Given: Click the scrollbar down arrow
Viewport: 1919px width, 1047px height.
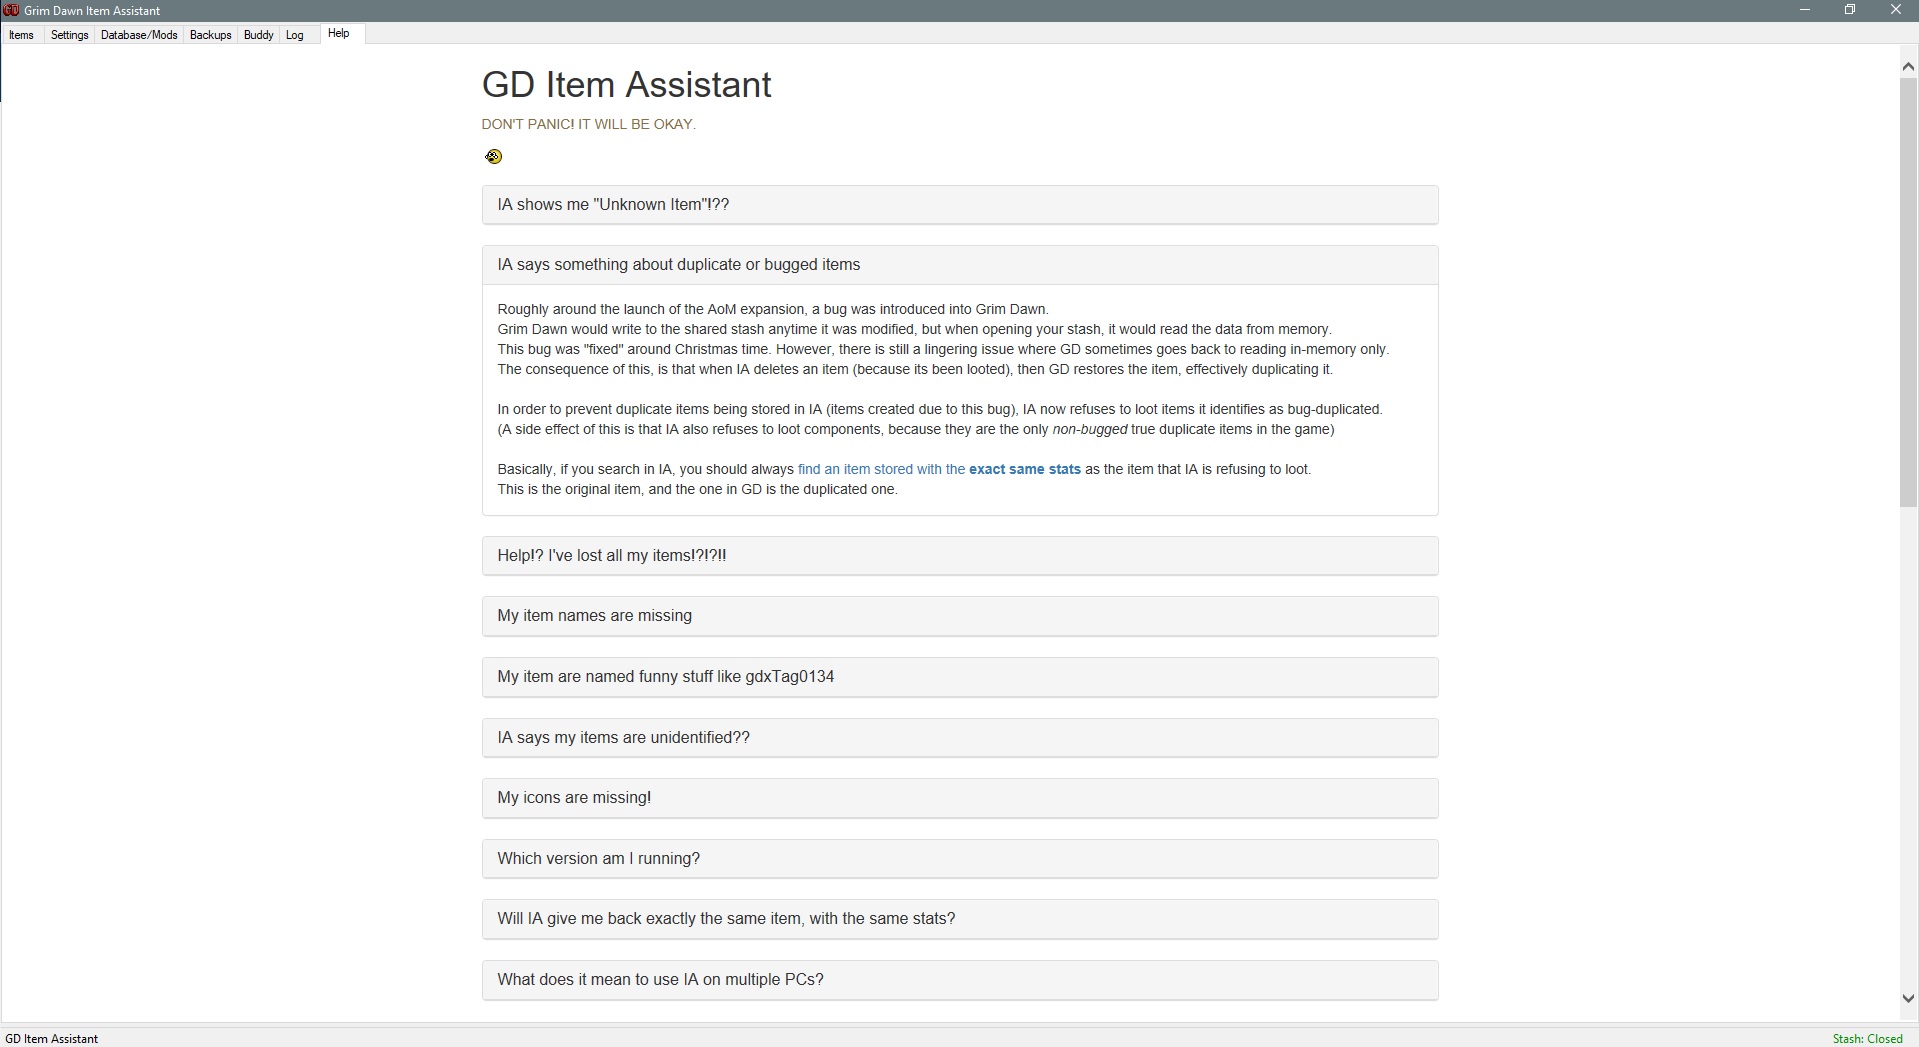Looking at the screenshot, I should tap(1908, 998).
